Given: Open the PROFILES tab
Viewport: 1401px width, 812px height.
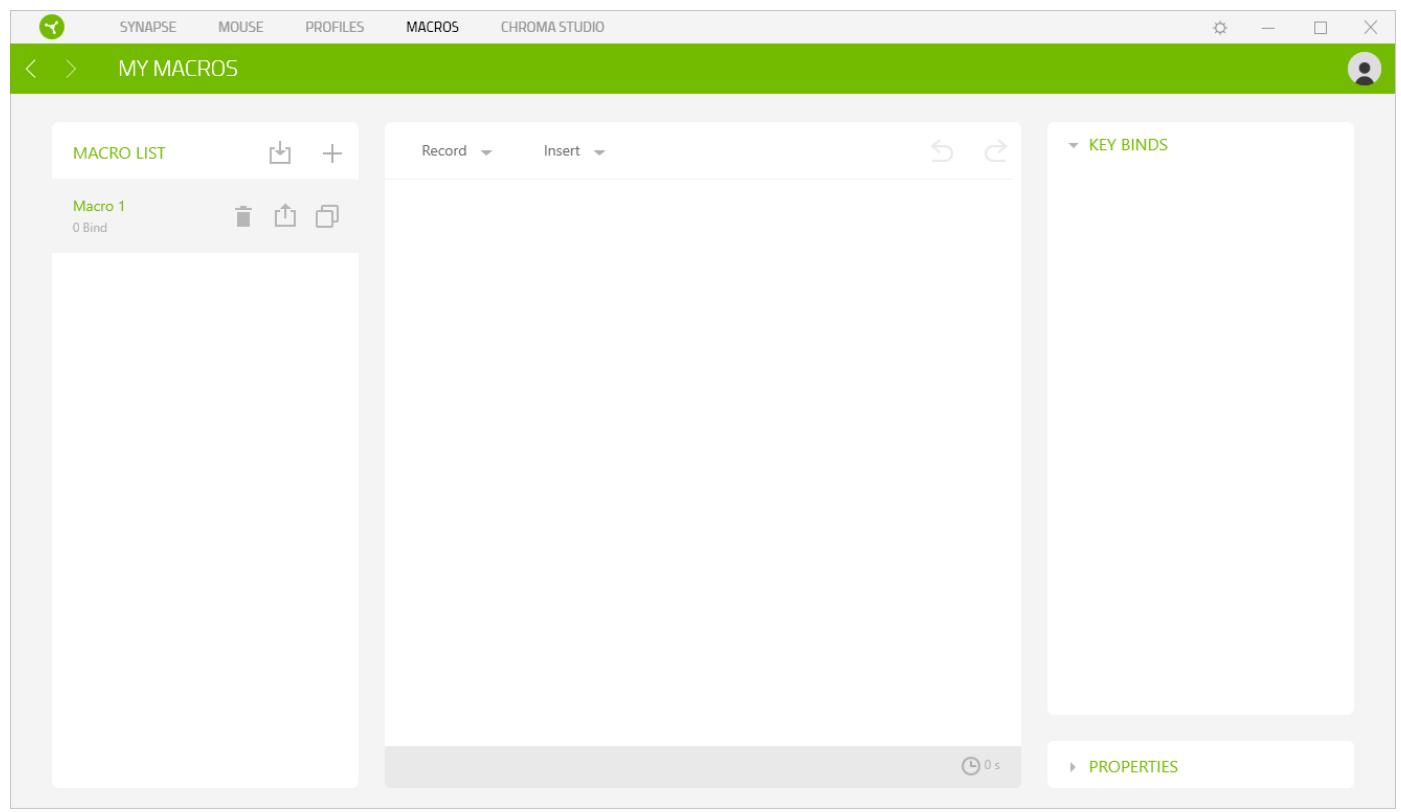Looking at the screenshot, I should point(334,26).
